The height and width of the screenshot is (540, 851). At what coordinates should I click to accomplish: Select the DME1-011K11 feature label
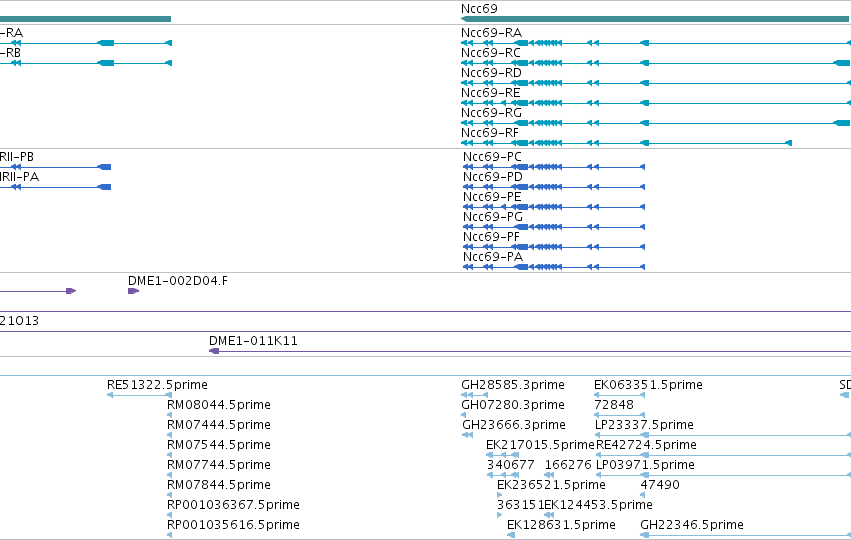pos(253,341)
